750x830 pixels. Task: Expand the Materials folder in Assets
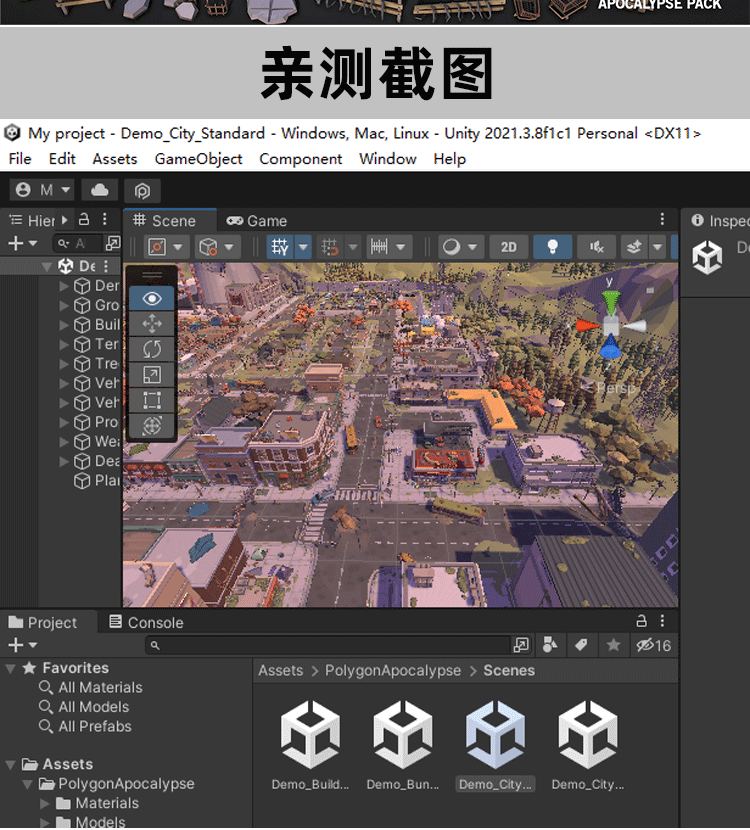pyautogui.click(x=44, y=804)
